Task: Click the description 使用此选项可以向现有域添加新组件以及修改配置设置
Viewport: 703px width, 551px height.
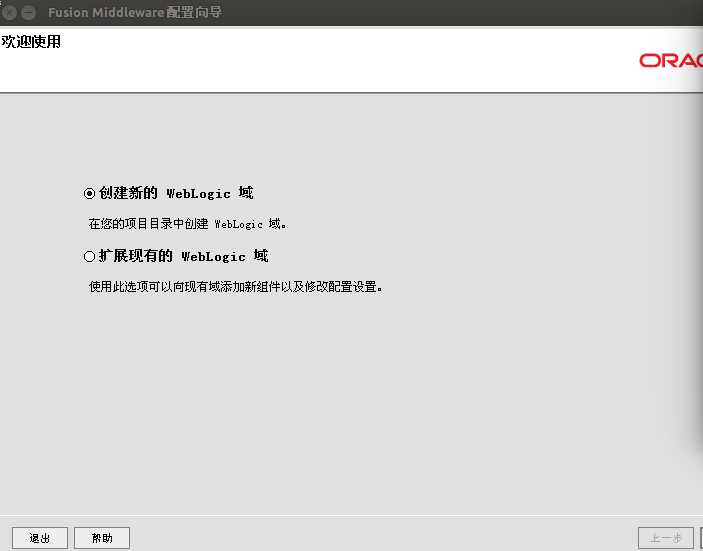Action: [236, 286]
